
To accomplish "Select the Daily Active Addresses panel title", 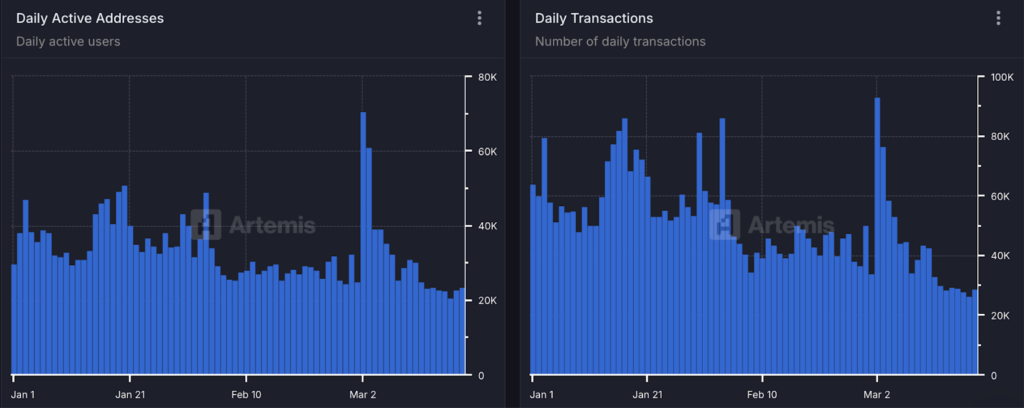I will (90, 19).
